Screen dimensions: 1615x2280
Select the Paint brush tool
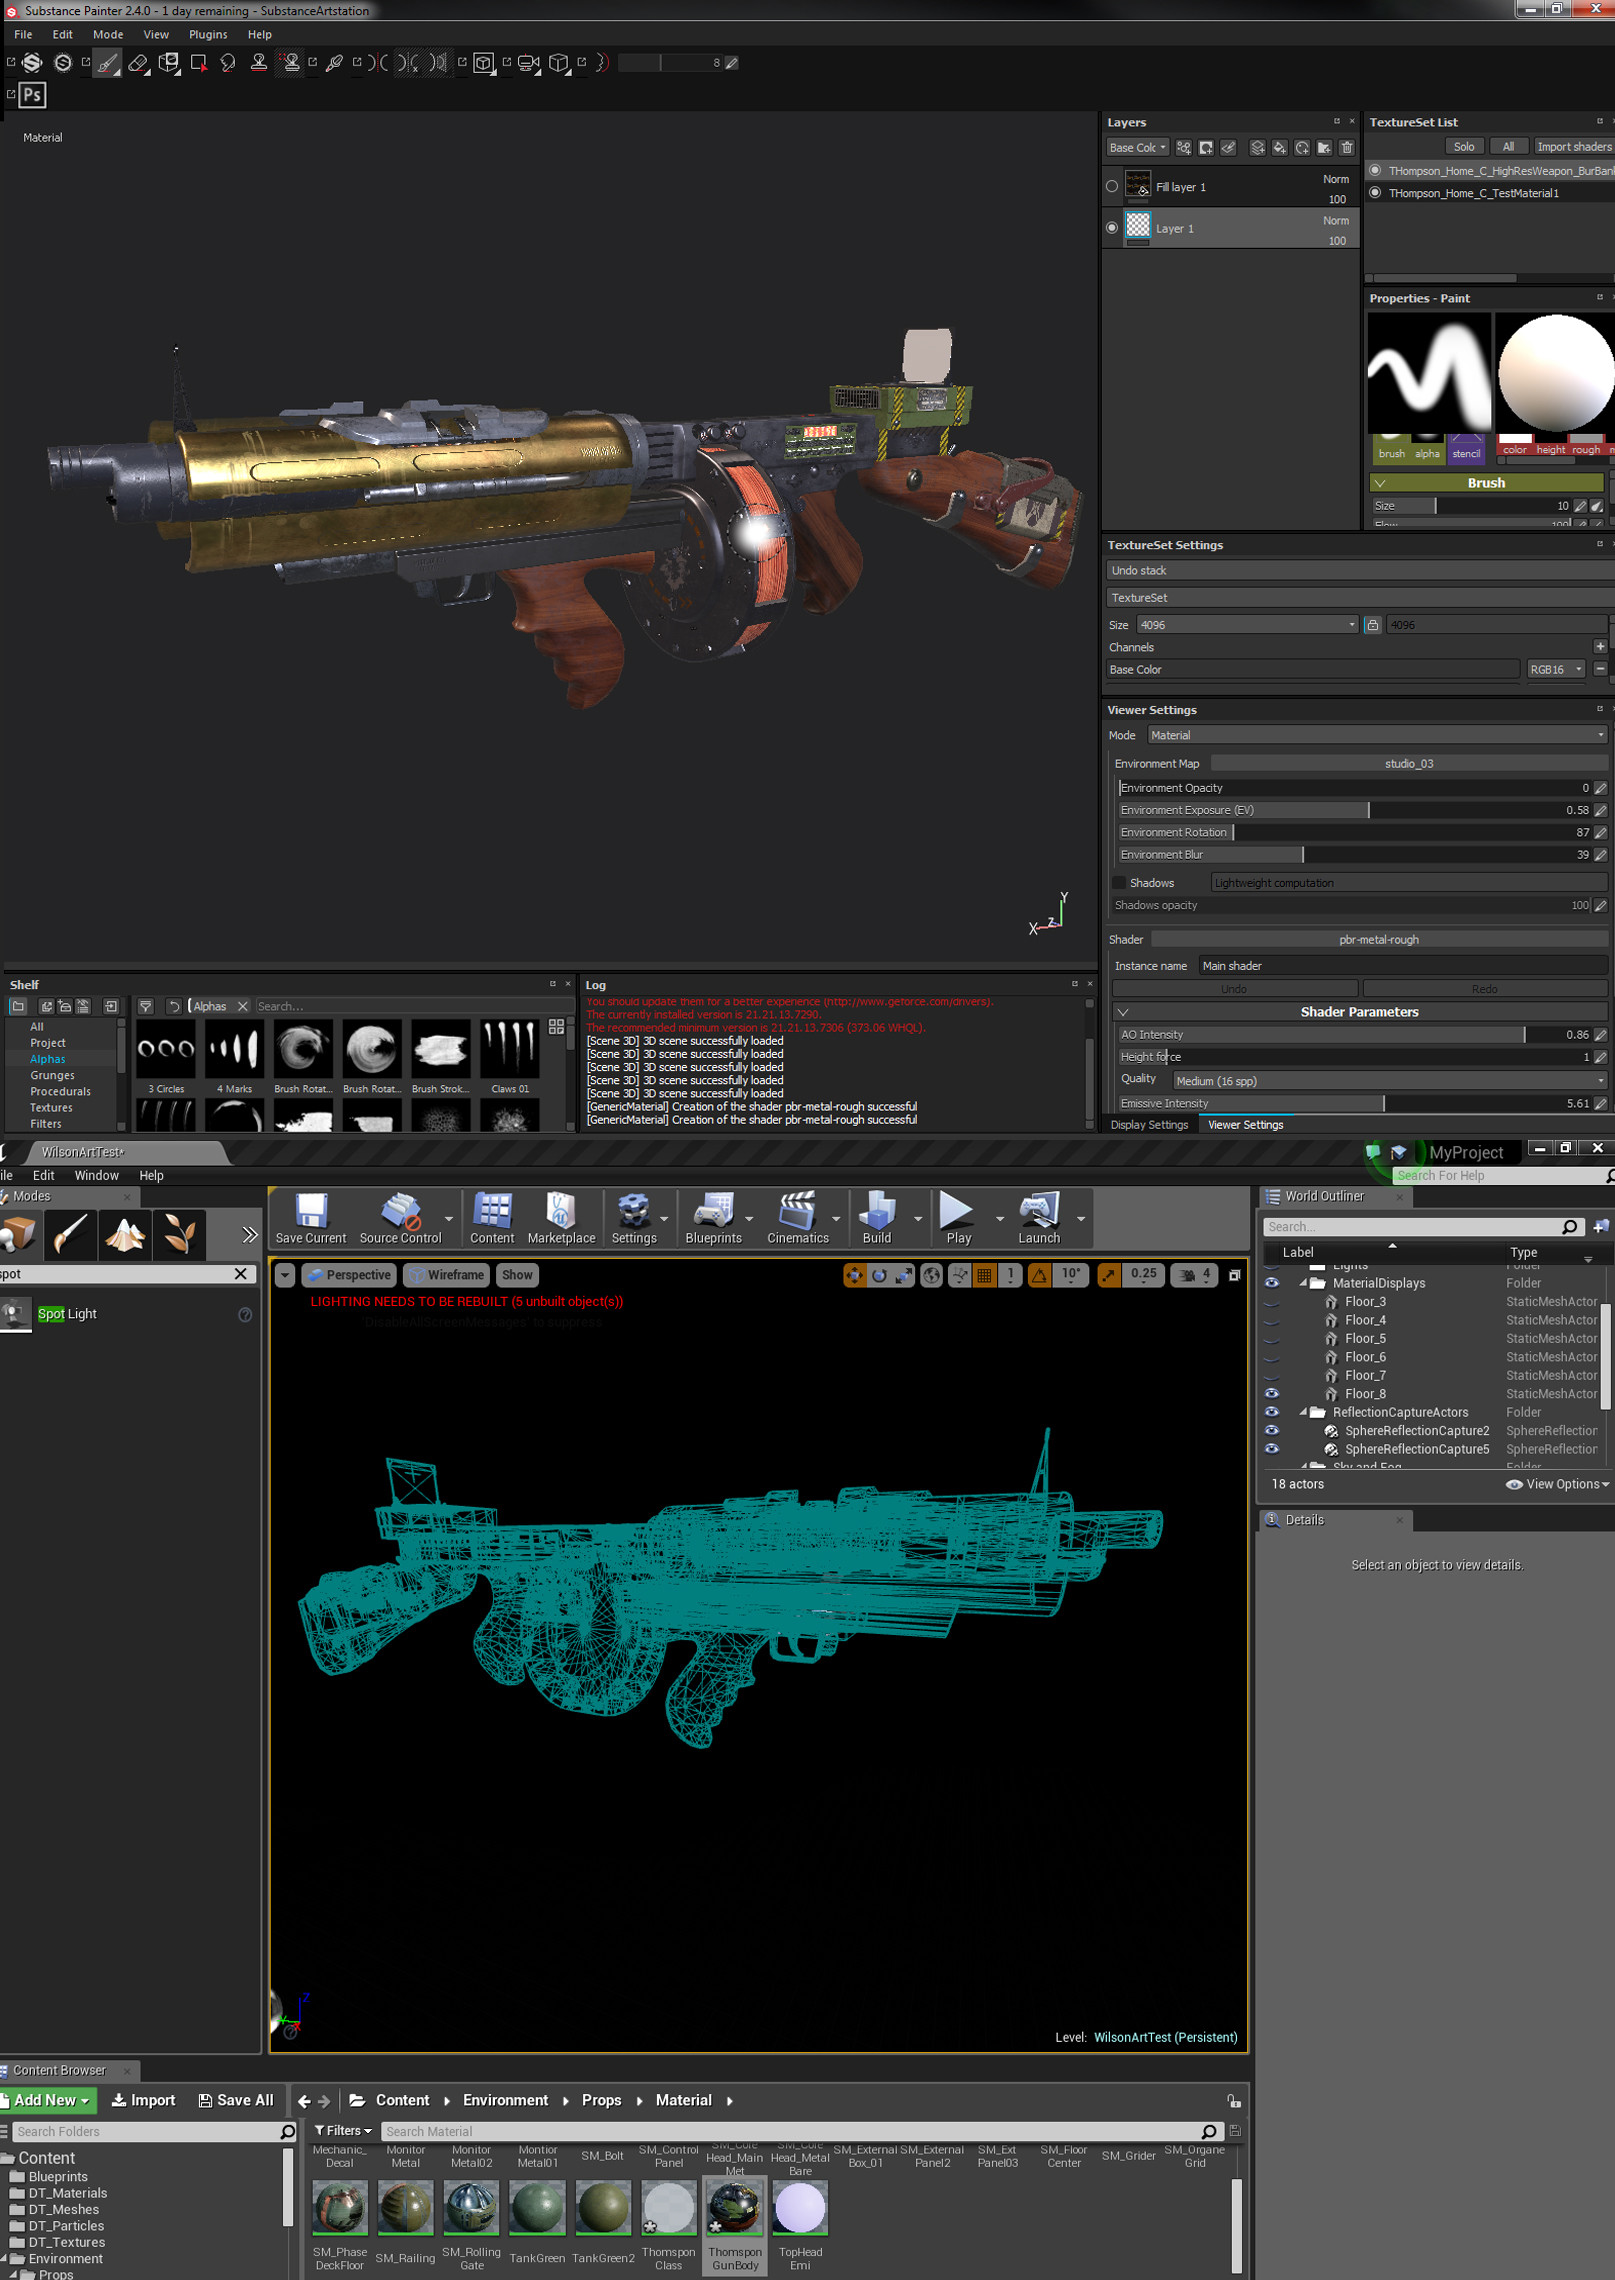108,64
